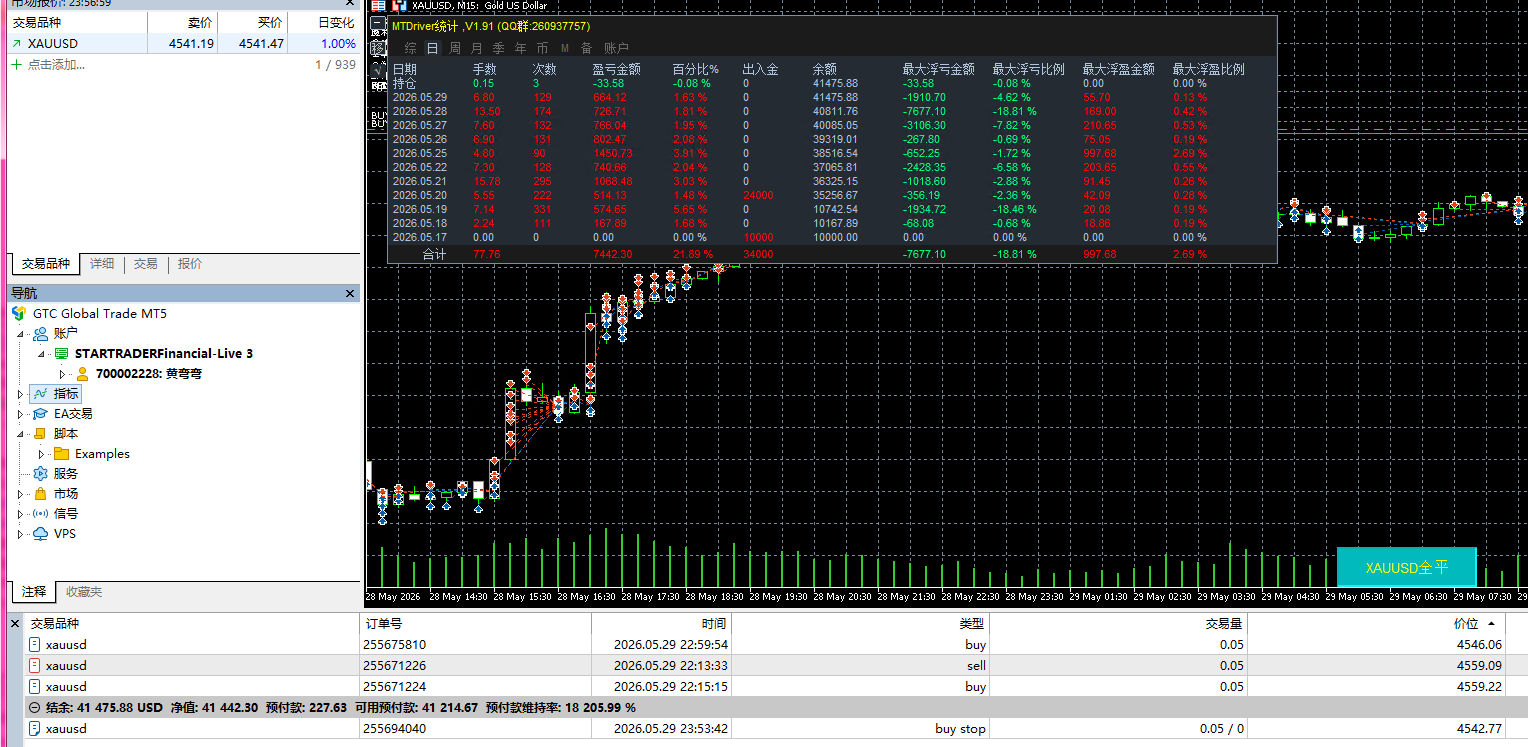Viewport: 1528px width, 747px height.
Task: Click 点击添加 to add a symbol
Action: 56,65
